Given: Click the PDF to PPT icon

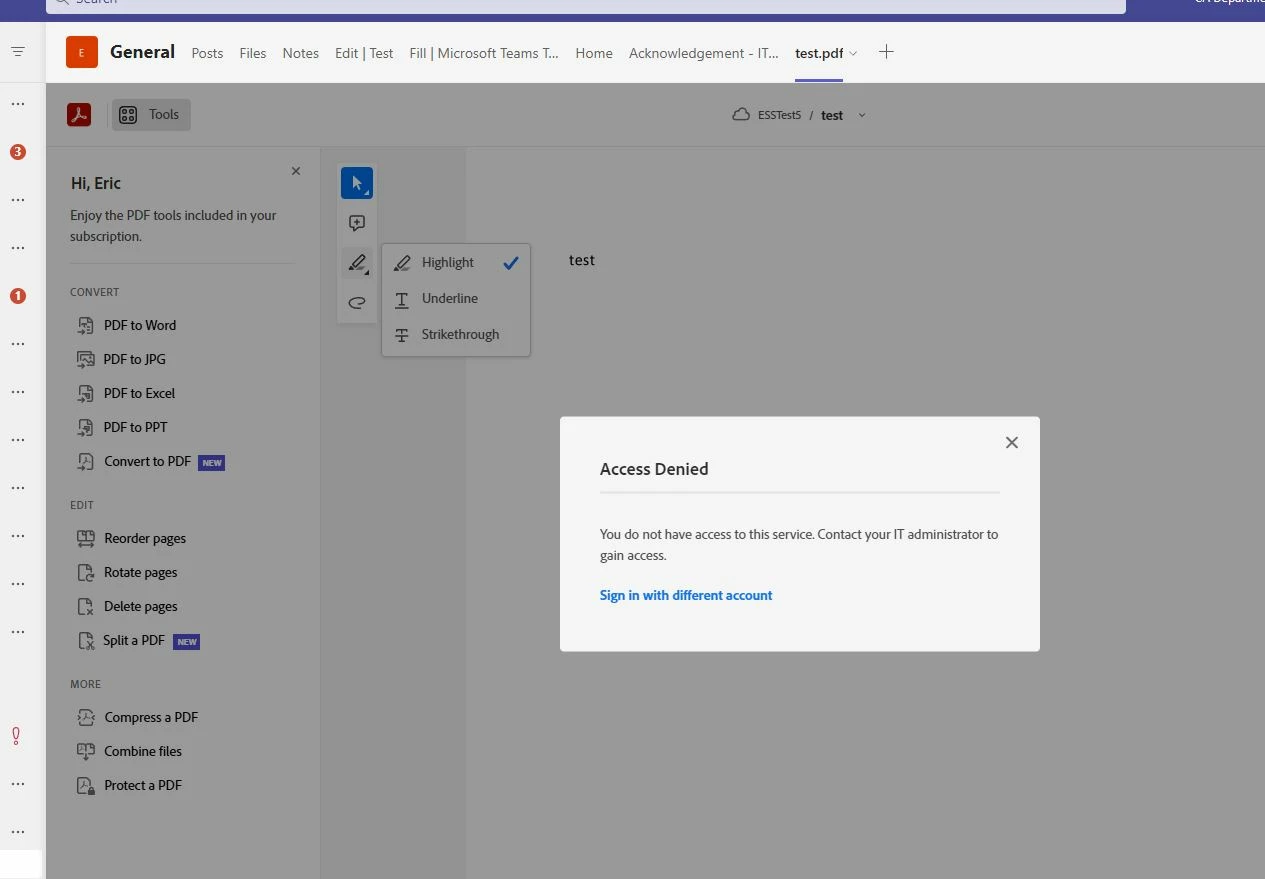Looking at the screenshot, I should click(86, 427).
